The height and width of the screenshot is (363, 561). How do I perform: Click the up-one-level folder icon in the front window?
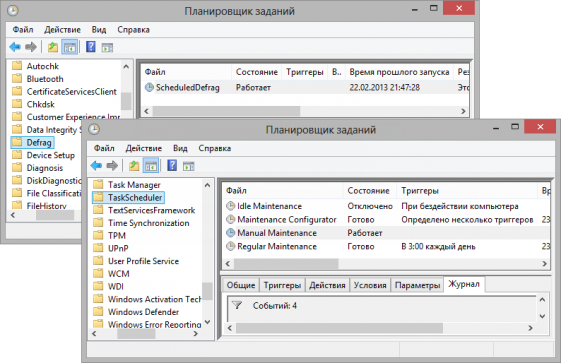[x=134, y=166]
